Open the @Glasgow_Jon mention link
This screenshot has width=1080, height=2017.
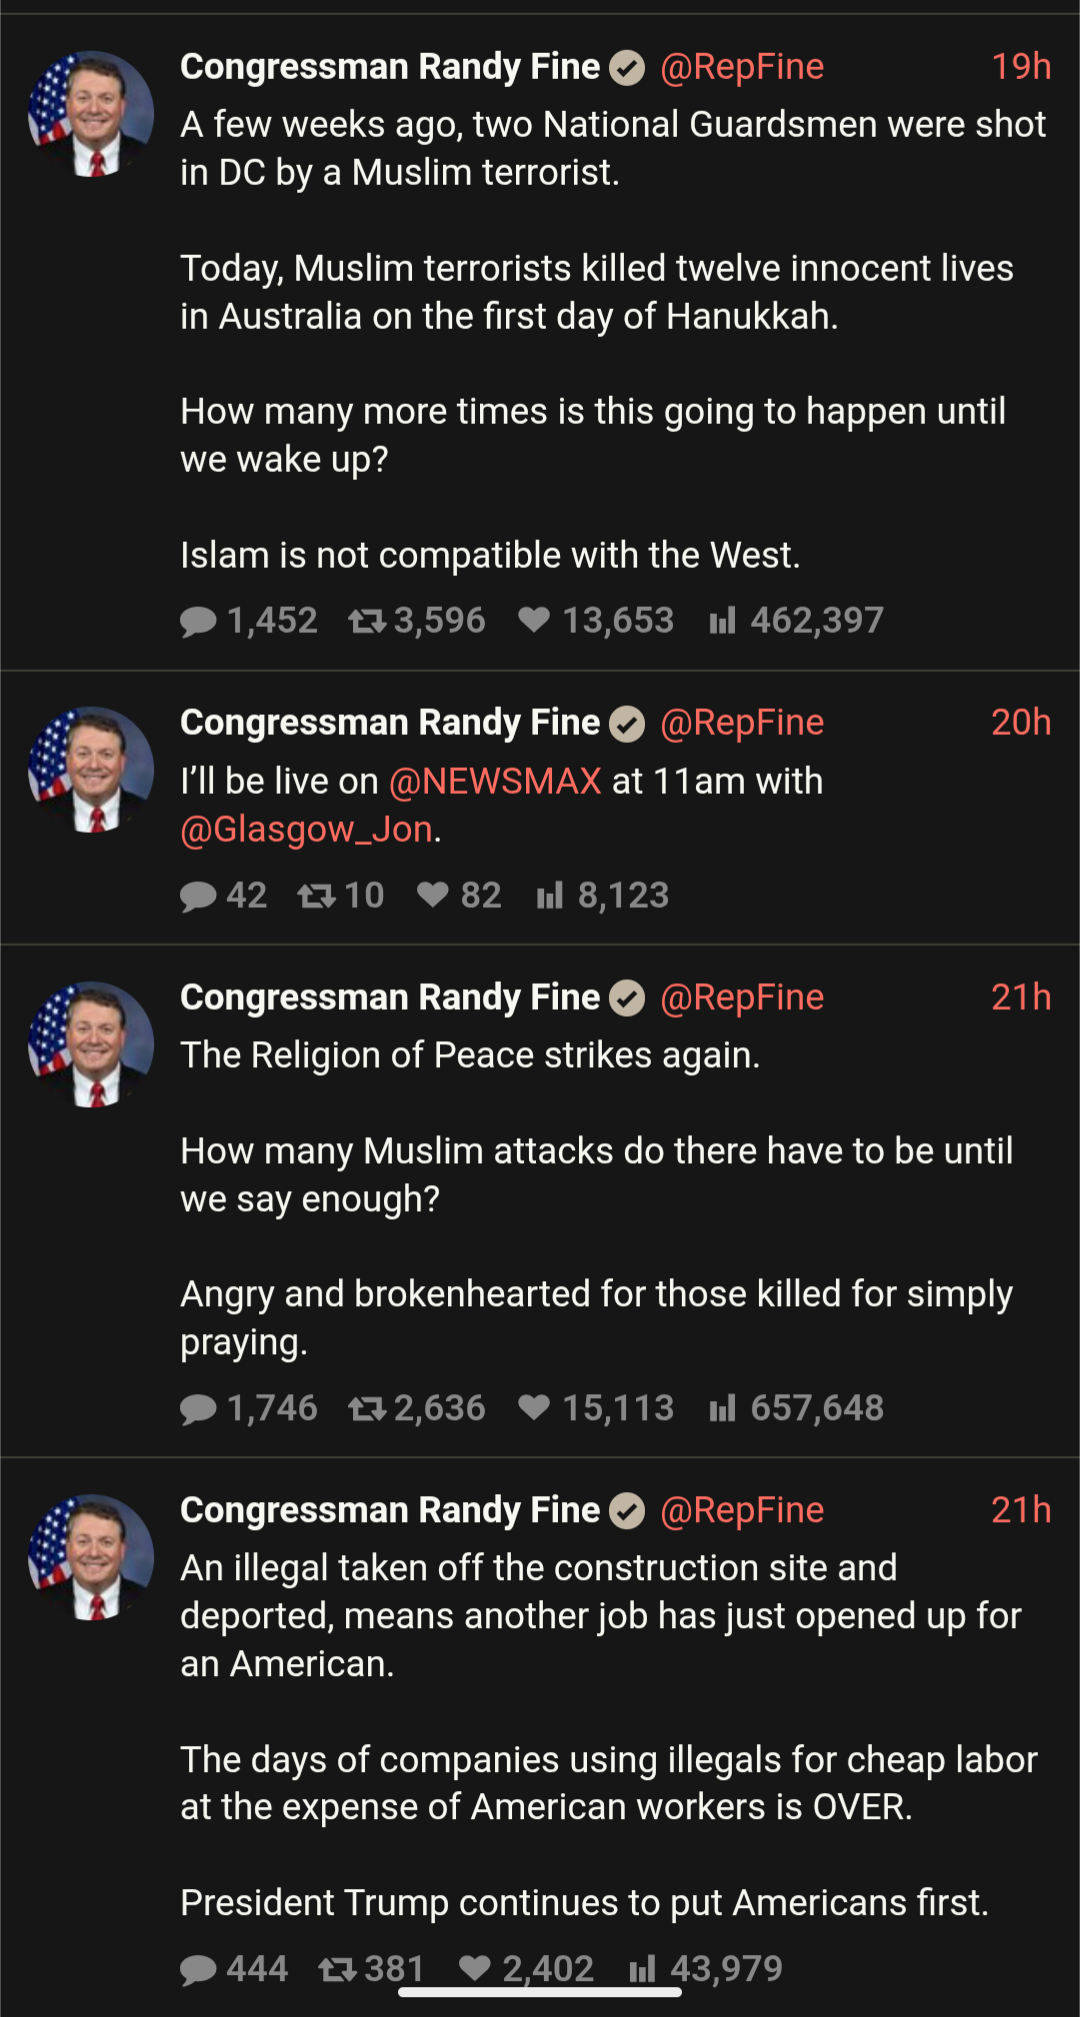click(306, 829)
